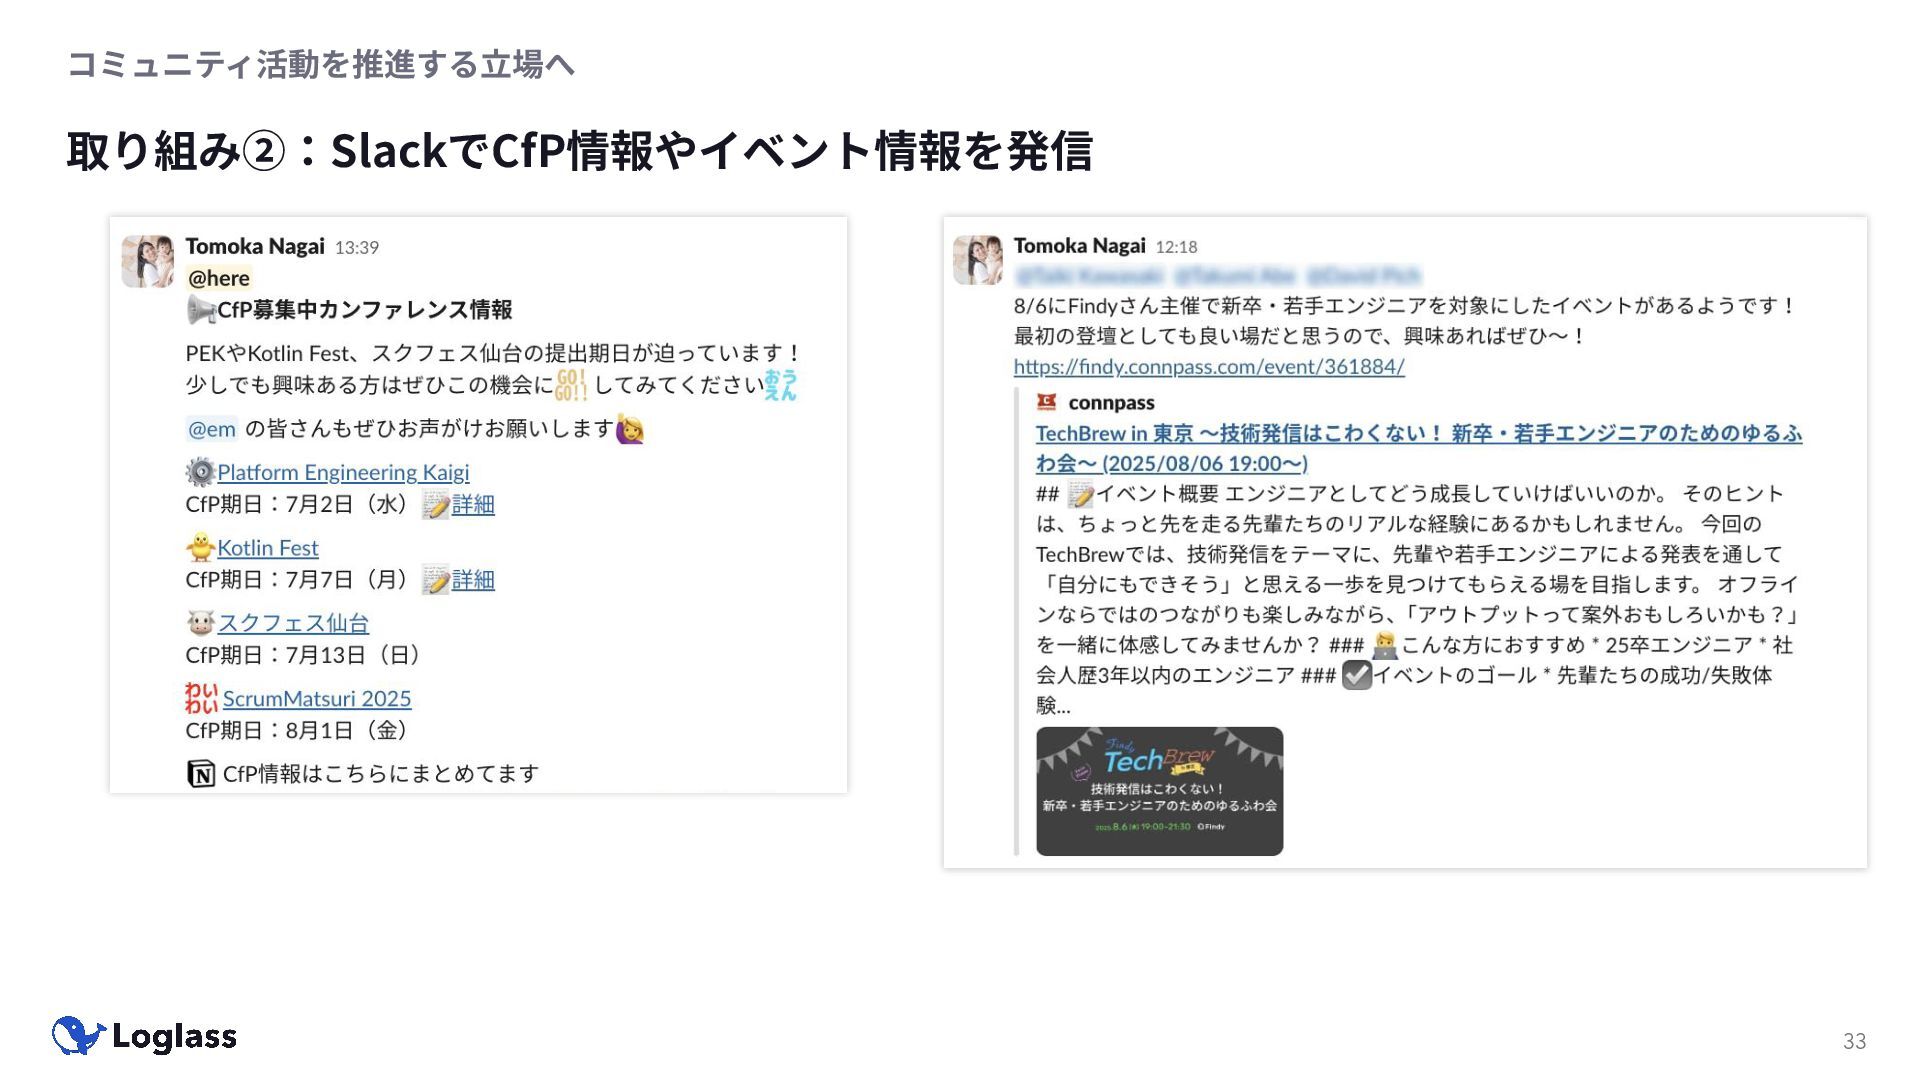Click the @em mention in the message
This screenshot has width=1920, height=1080.
(x=212, y=429)
